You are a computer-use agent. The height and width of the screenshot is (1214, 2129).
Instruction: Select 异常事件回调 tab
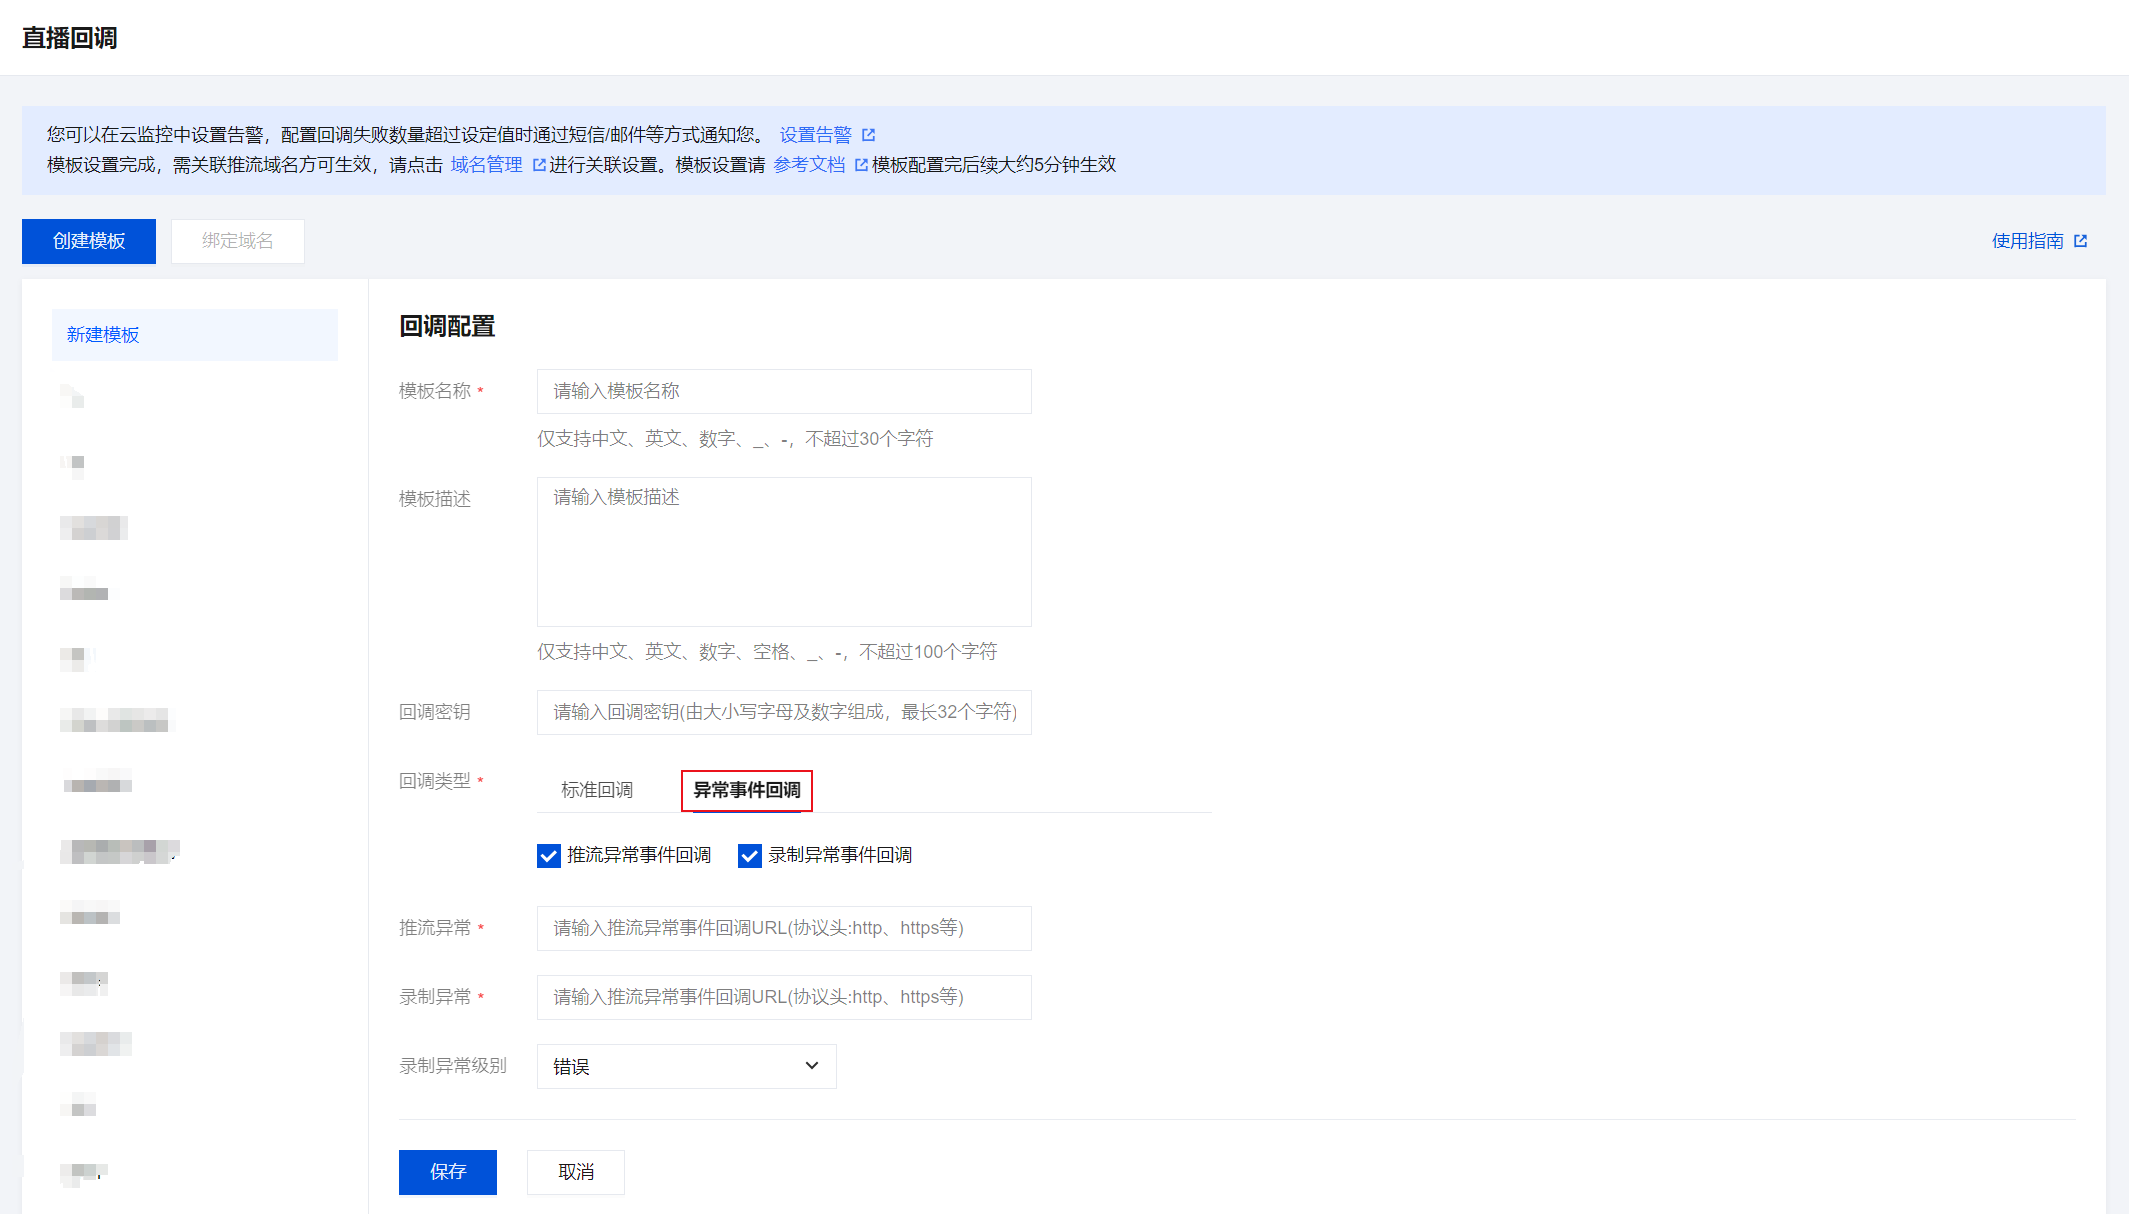tap(747, 790)
